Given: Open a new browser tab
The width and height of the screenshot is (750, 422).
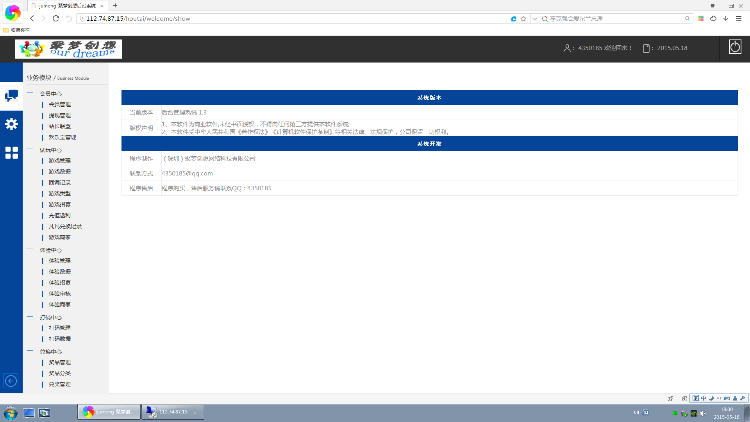Looking at the screenshot, I should (115, 5).
